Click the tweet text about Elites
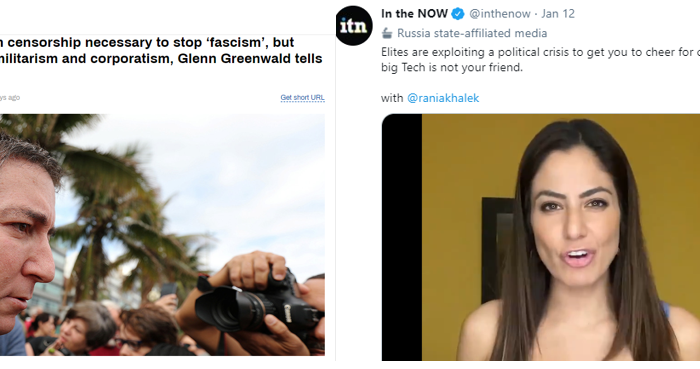Screen dimensions: 700x369 [541, 60]
